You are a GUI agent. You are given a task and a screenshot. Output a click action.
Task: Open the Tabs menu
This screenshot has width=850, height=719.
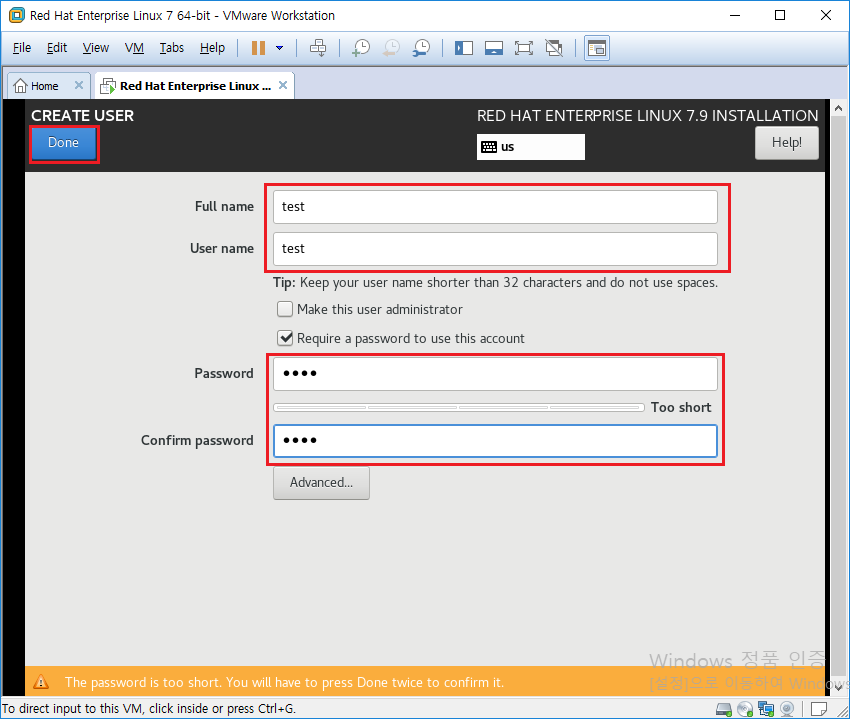pos(171,48)
